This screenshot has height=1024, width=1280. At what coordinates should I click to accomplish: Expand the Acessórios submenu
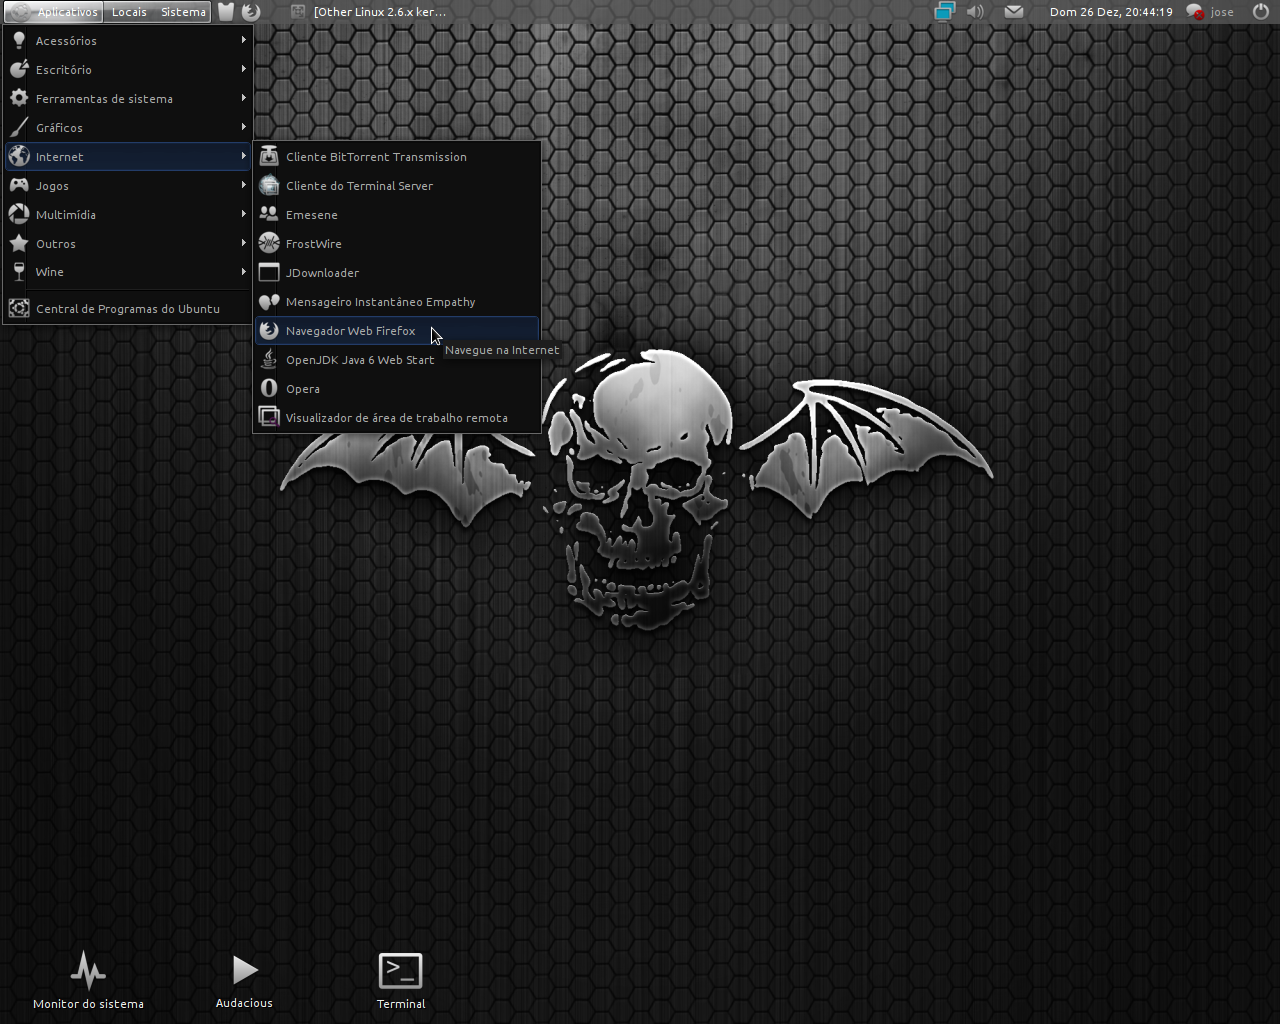(x=128, y=41)
